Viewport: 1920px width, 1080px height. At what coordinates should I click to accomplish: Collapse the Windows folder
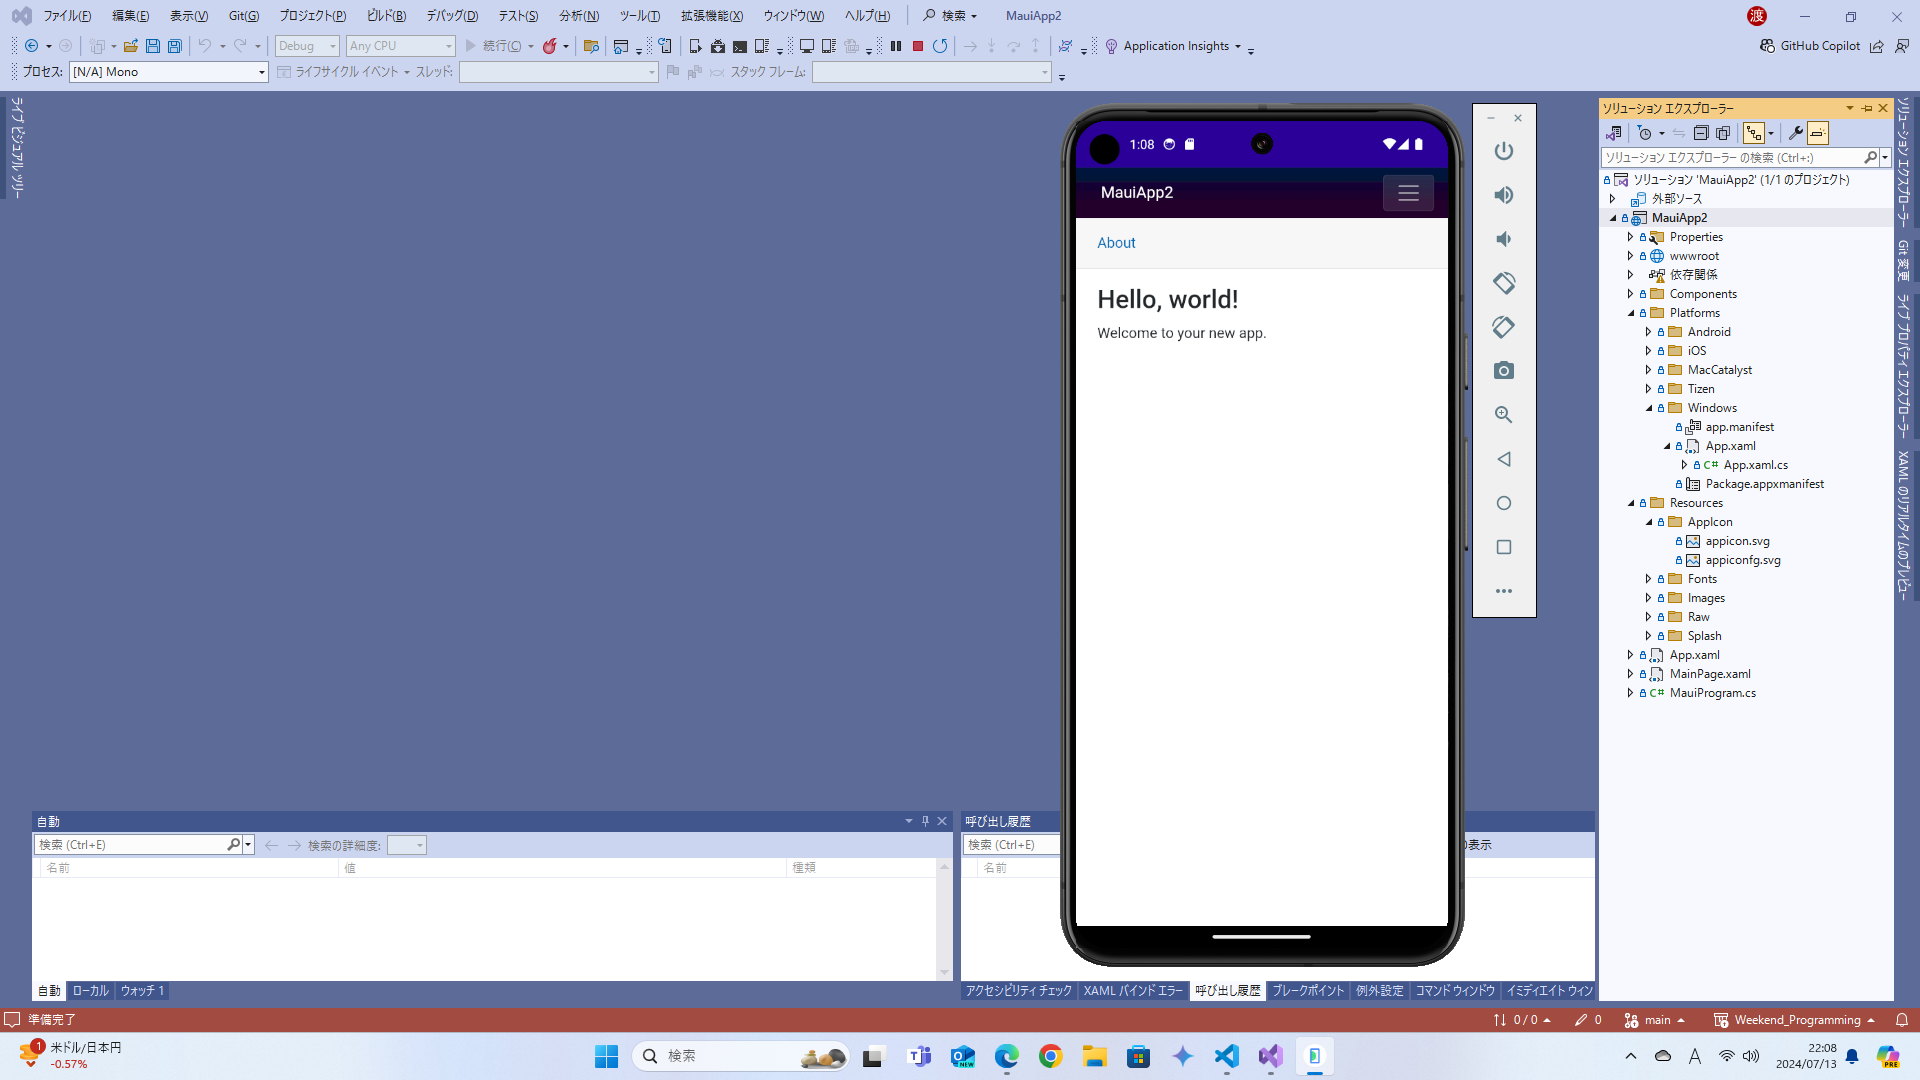point(1649,408)
